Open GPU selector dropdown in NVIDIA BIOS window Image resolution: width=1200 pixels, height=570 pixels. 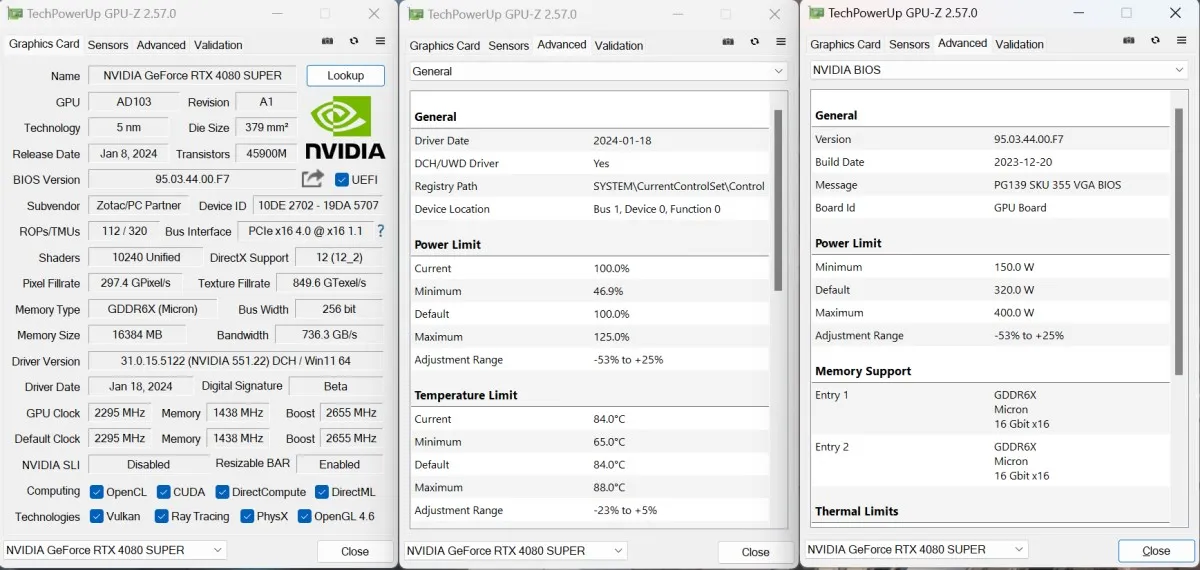point(916,549)
